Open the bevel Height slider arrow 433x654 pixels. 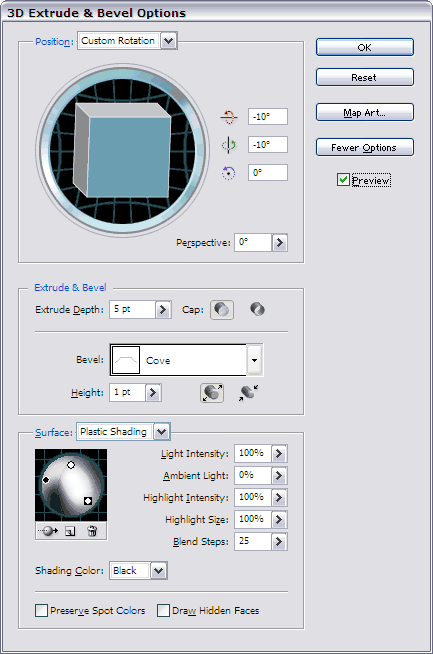153,392
